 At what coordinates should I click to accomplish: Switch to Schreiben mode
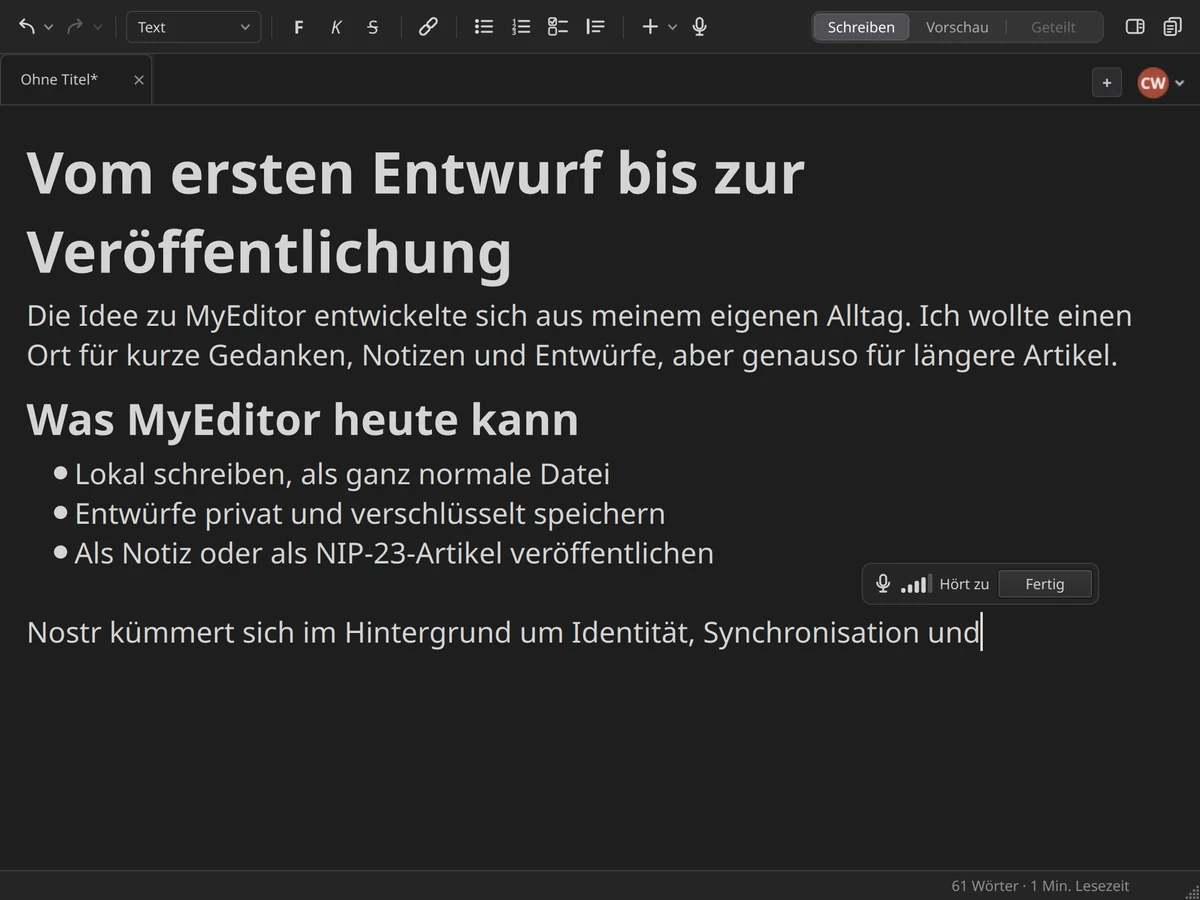[861, 27]
